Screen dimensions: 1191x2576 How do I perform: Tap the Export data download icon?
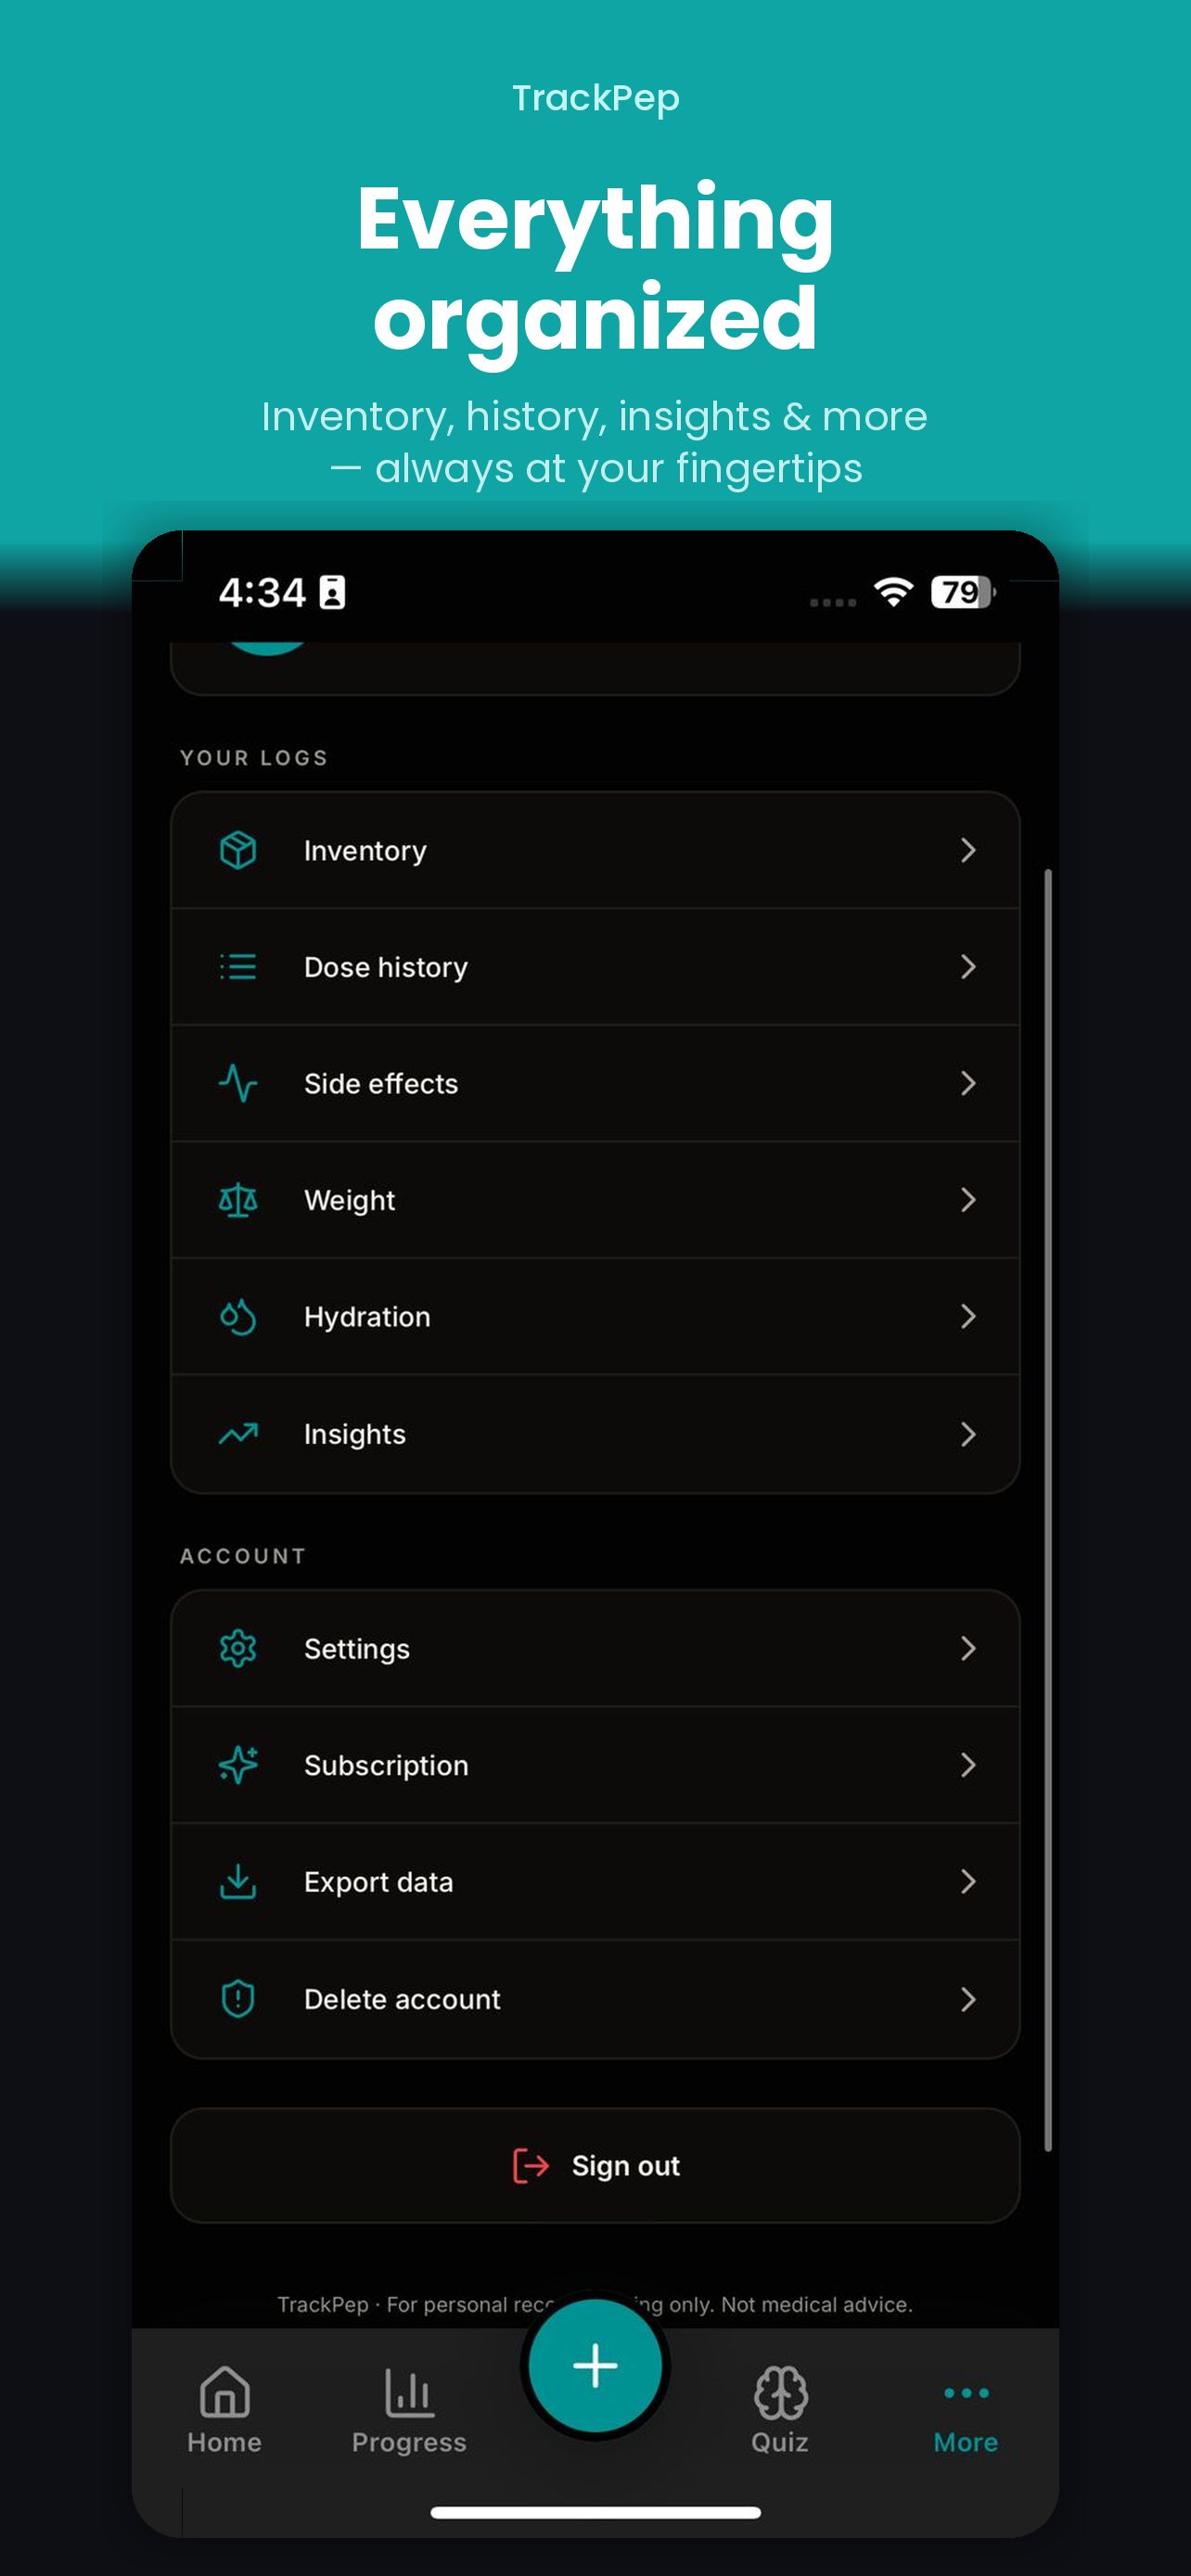coord(238,1881)
